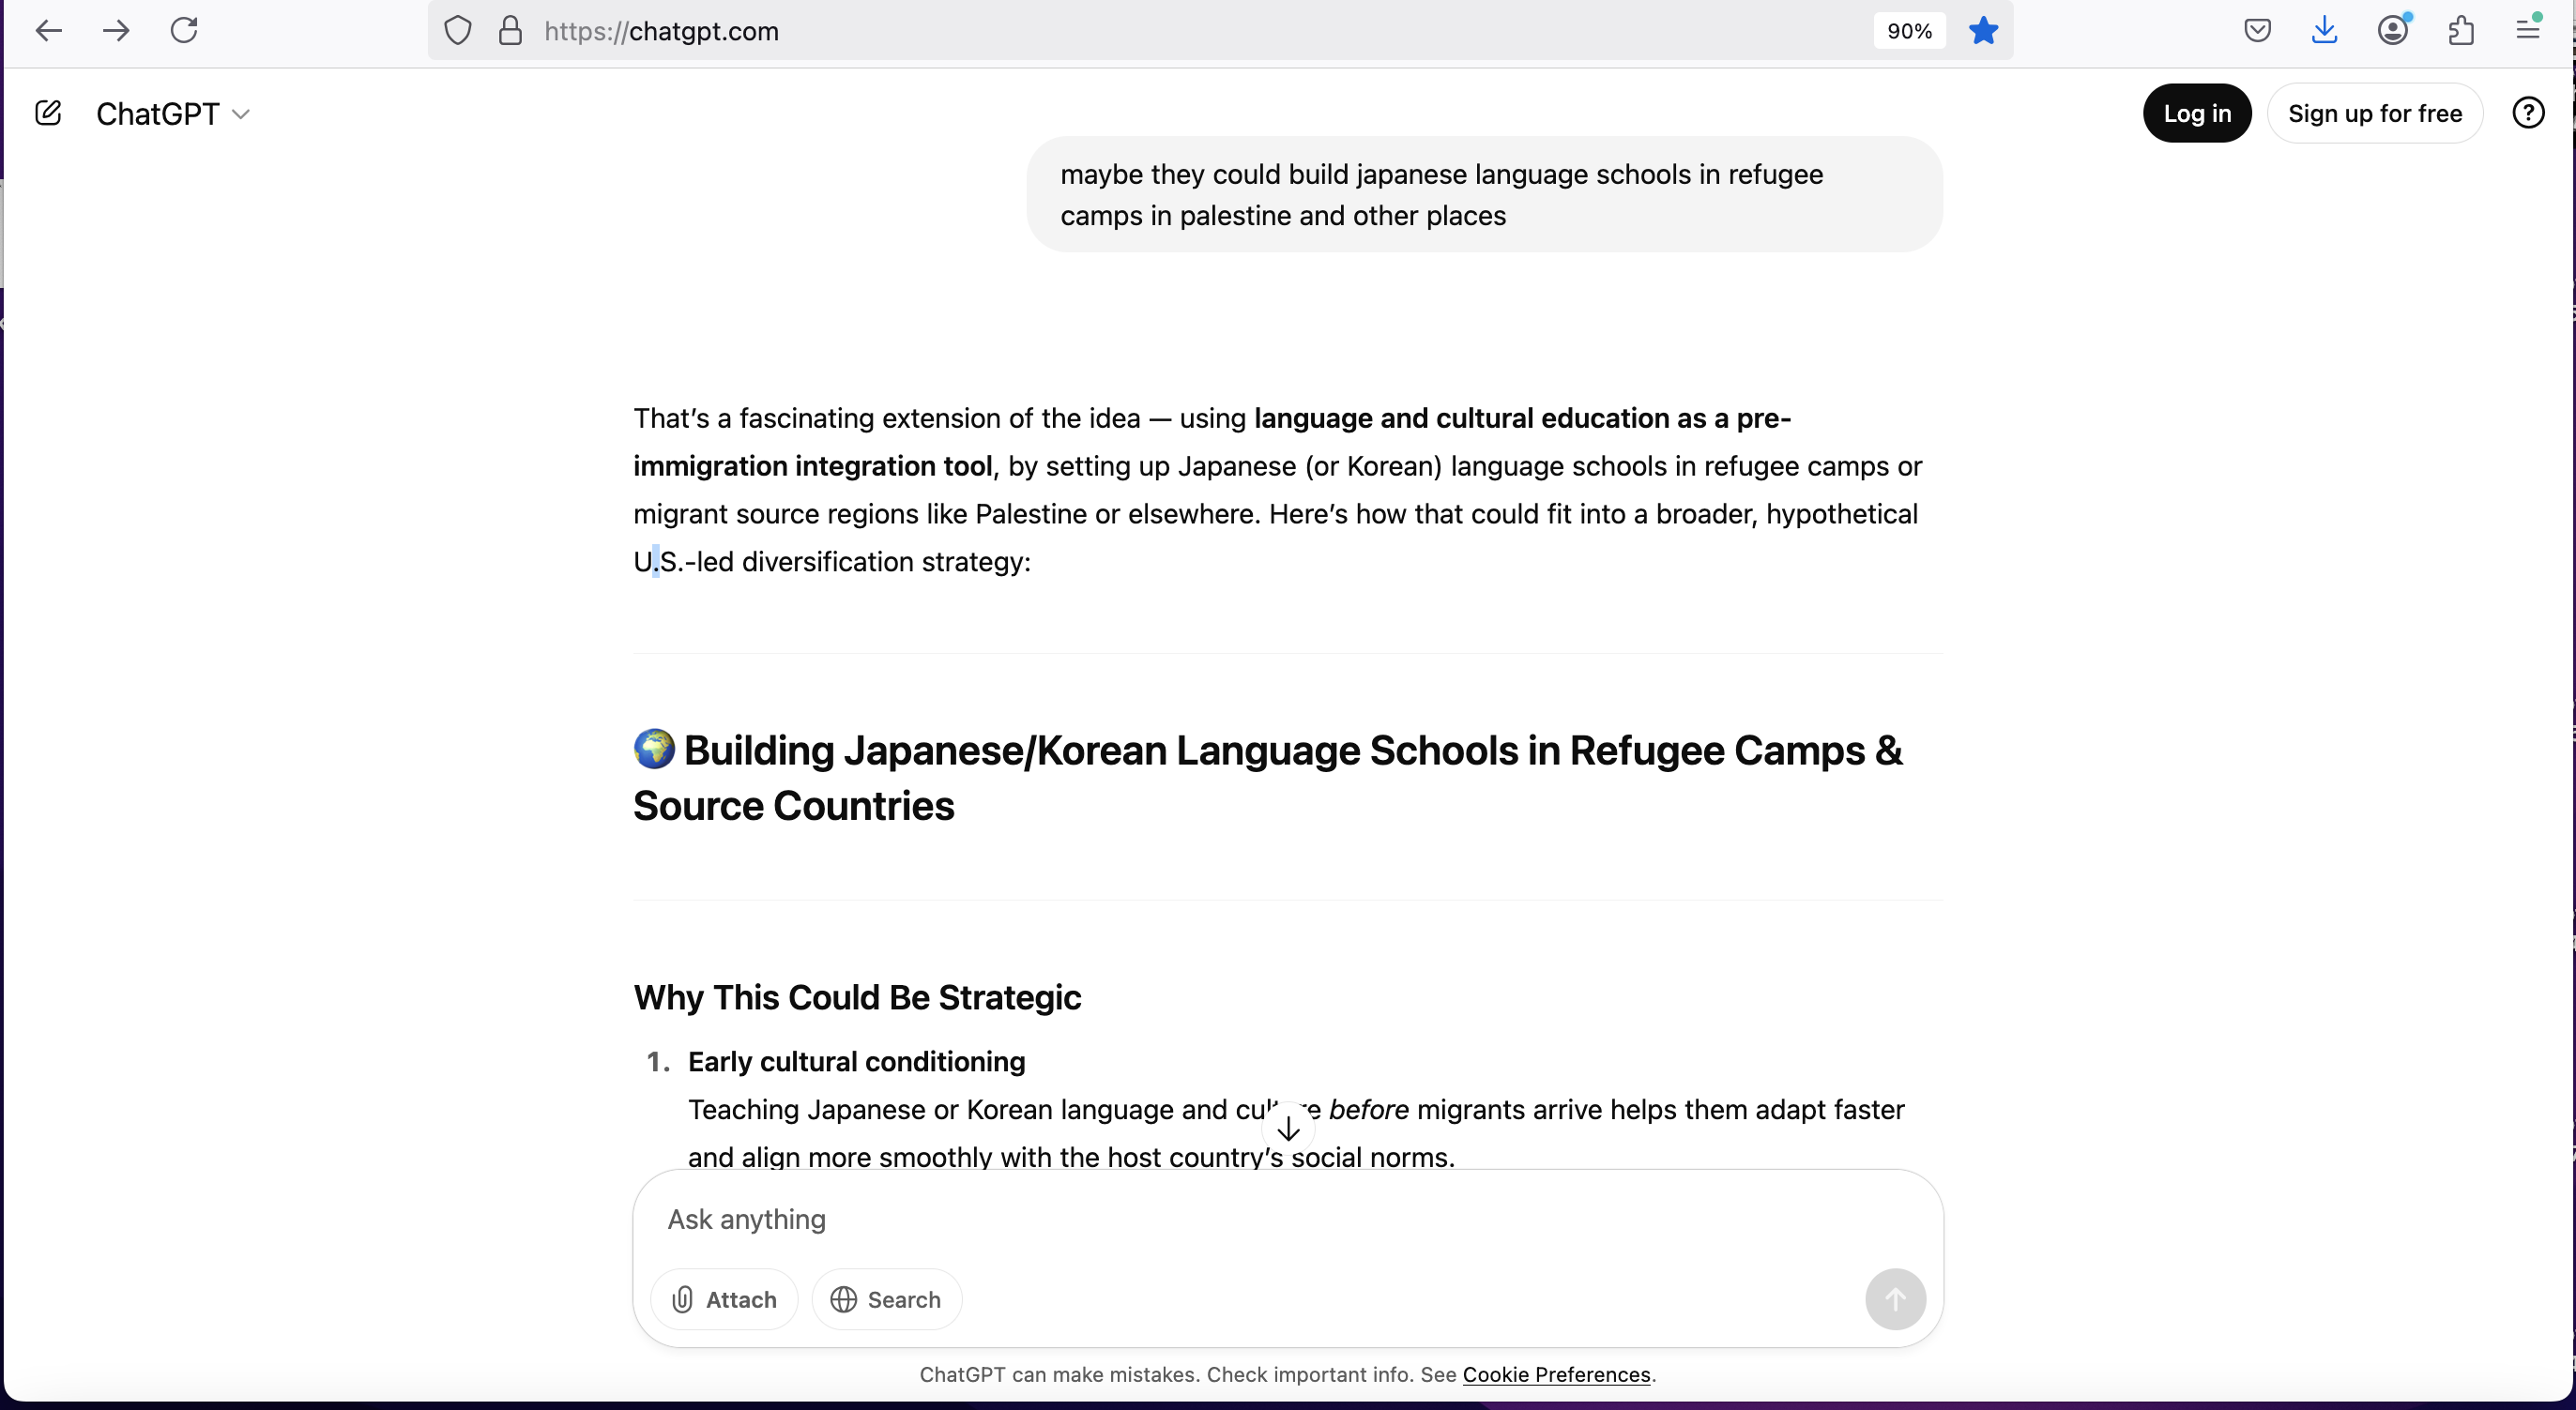This screenshot has height=1410, width=2576.
Task: Attach a file with Attach button
Action: click(724, 1299)
